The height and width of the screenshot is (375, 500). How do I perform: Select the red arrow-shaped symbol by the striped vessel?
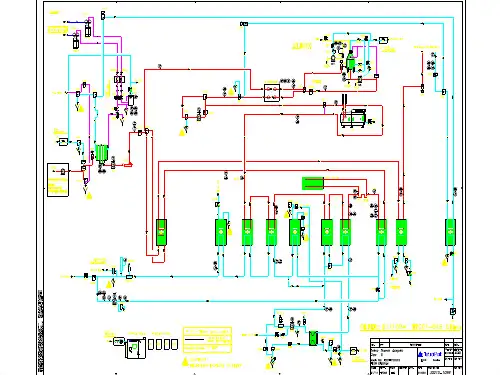pyautogui.click(x=129, y=164)
